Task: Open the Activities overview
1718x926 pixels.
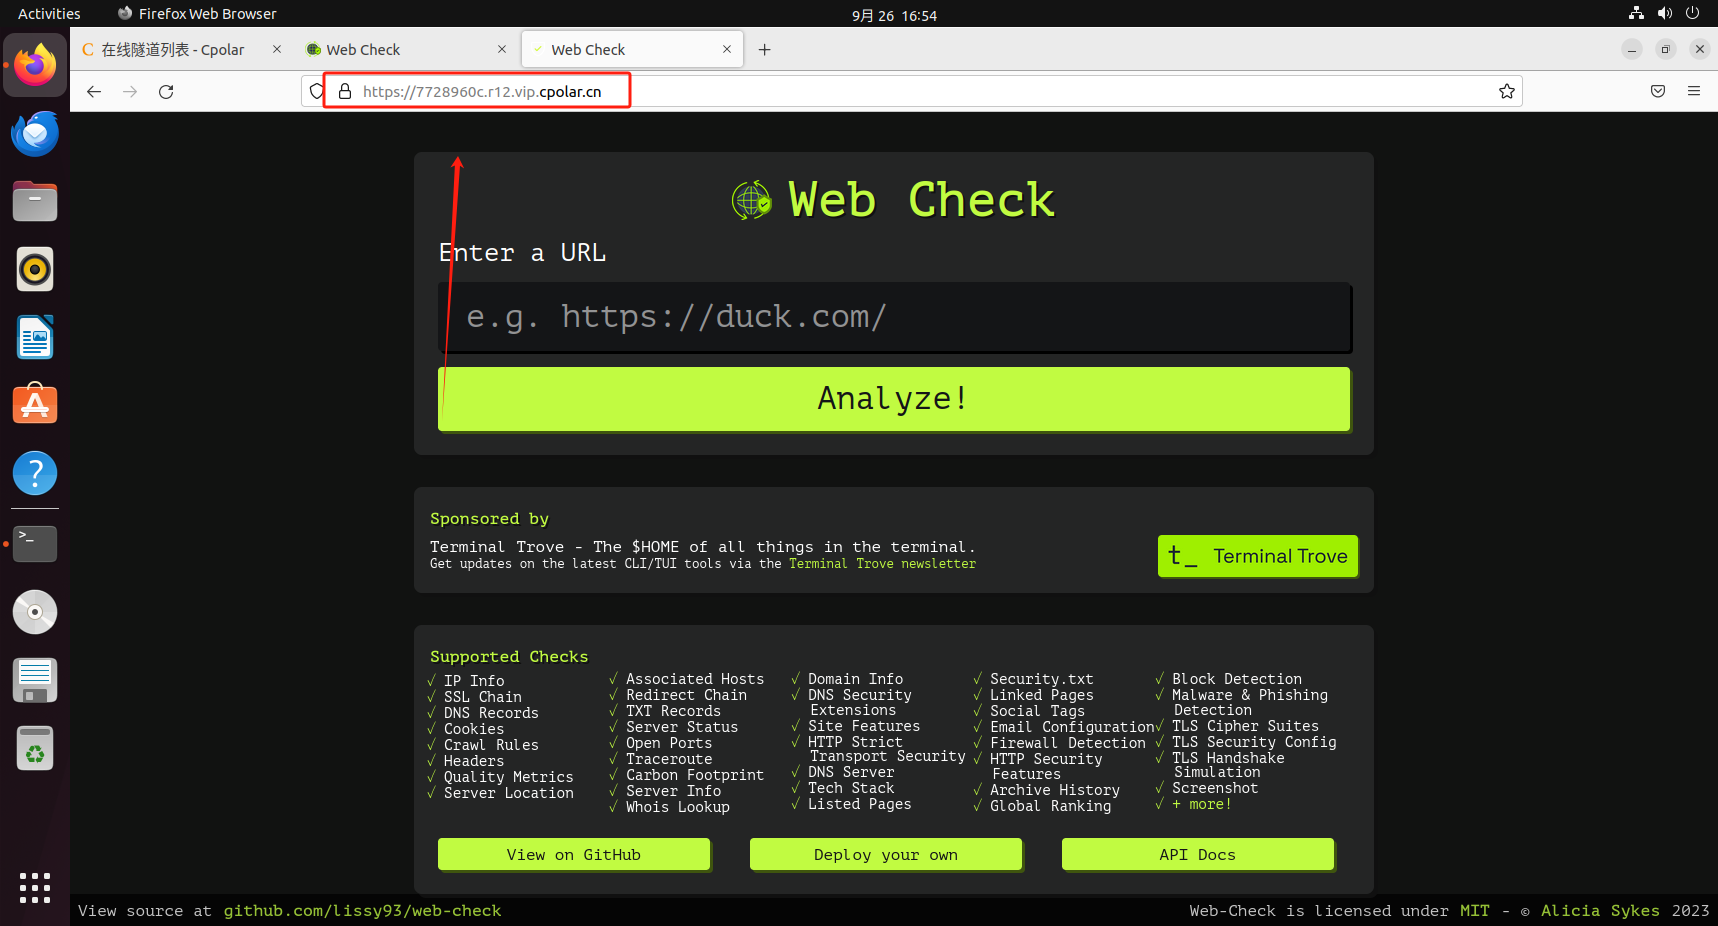Action: [x=49, y=13]
